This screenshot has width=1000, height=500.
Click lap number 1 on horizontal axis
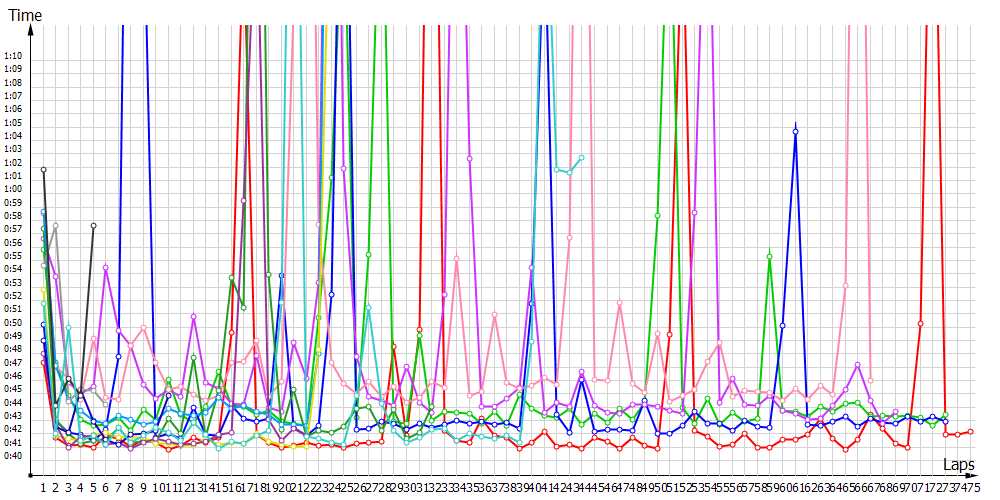coord(44,487)
